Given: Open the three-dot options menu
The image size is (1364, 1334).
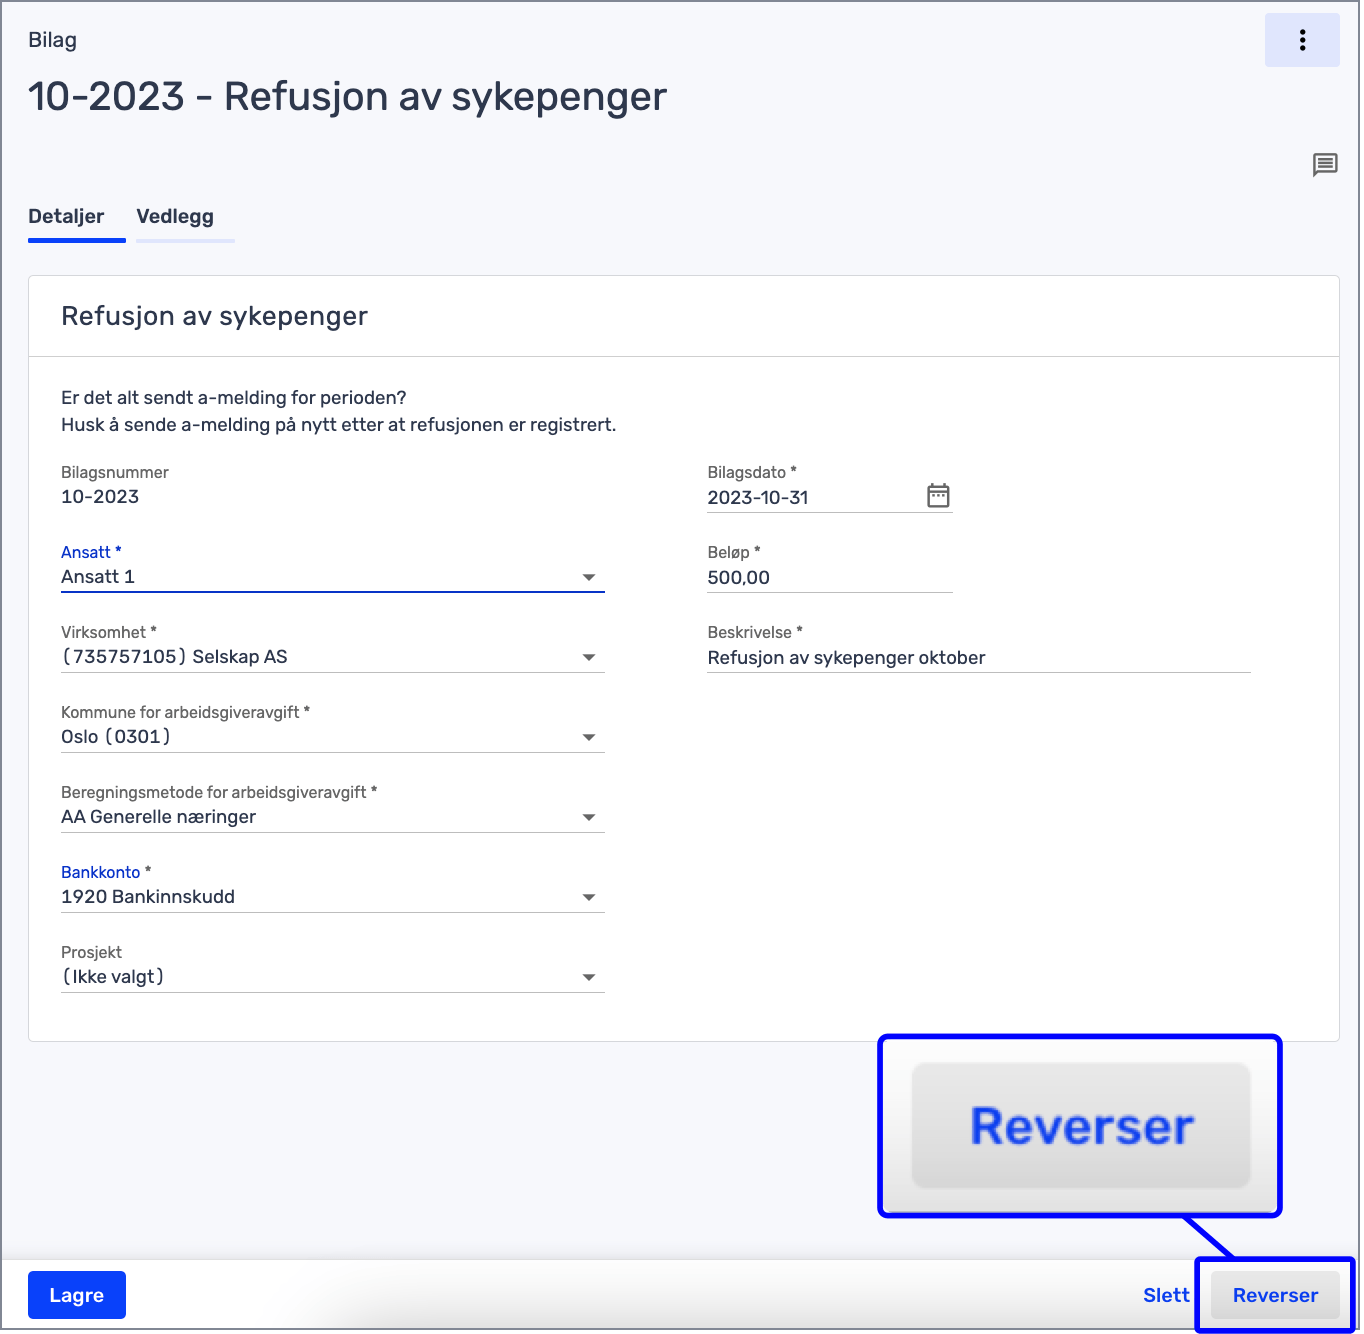Looking at the screenshot, I should [x=1302, y=40].
